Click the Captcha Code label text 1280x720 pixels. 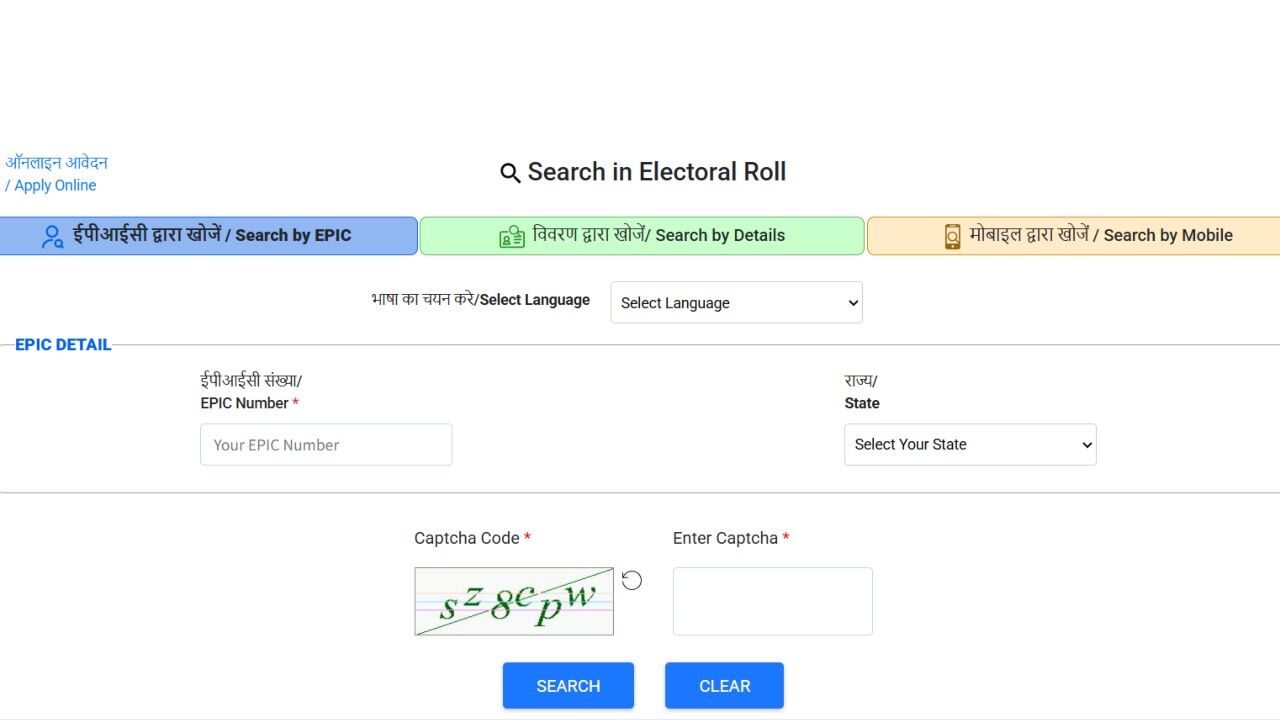pyautogui.click(x=466, y=538)
